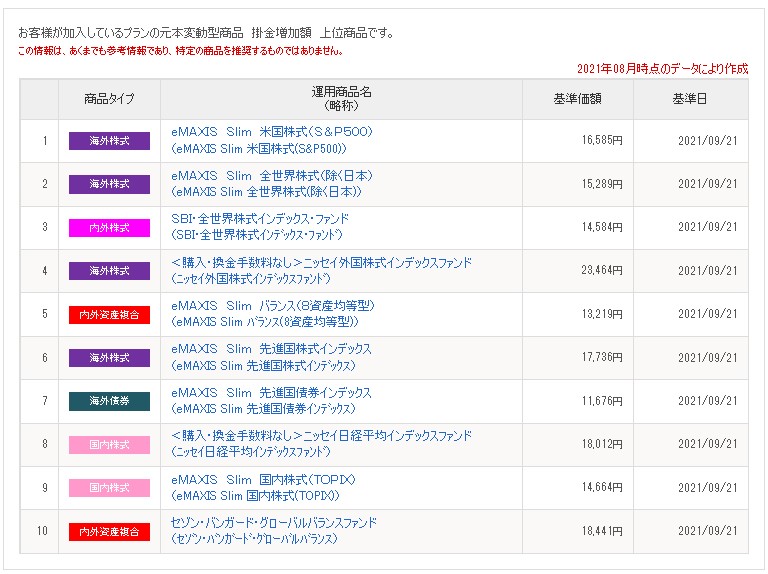The width and height of the screenshot is (768, 574).
Task: Select price 14,664円
Action: coord(602,488)
